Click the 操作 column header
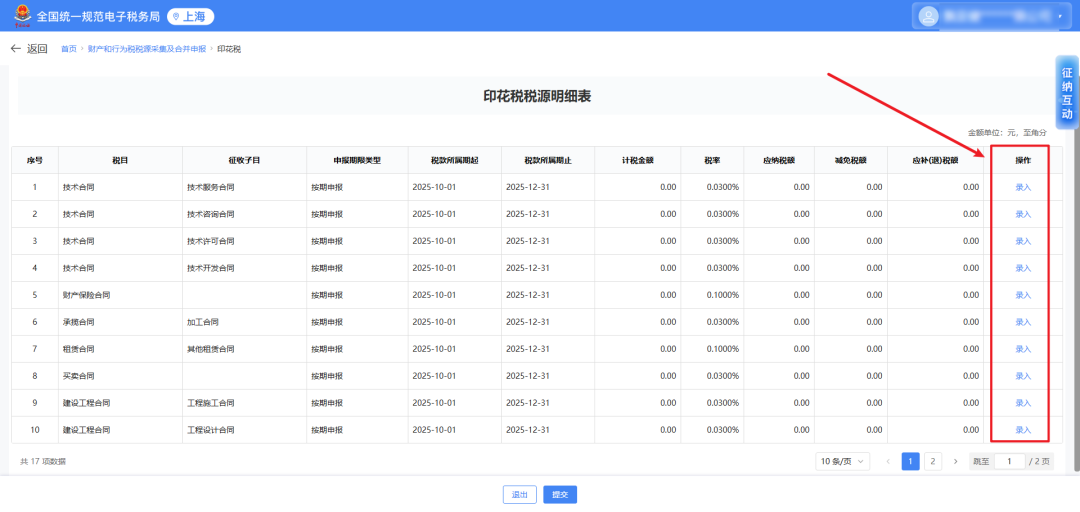 (x=1023, y=160)
